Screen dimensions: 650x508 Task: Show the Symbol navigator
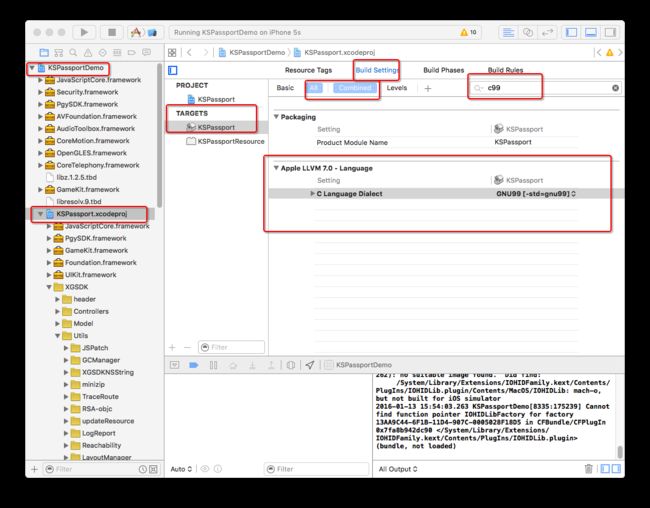(x=58, y=53)
